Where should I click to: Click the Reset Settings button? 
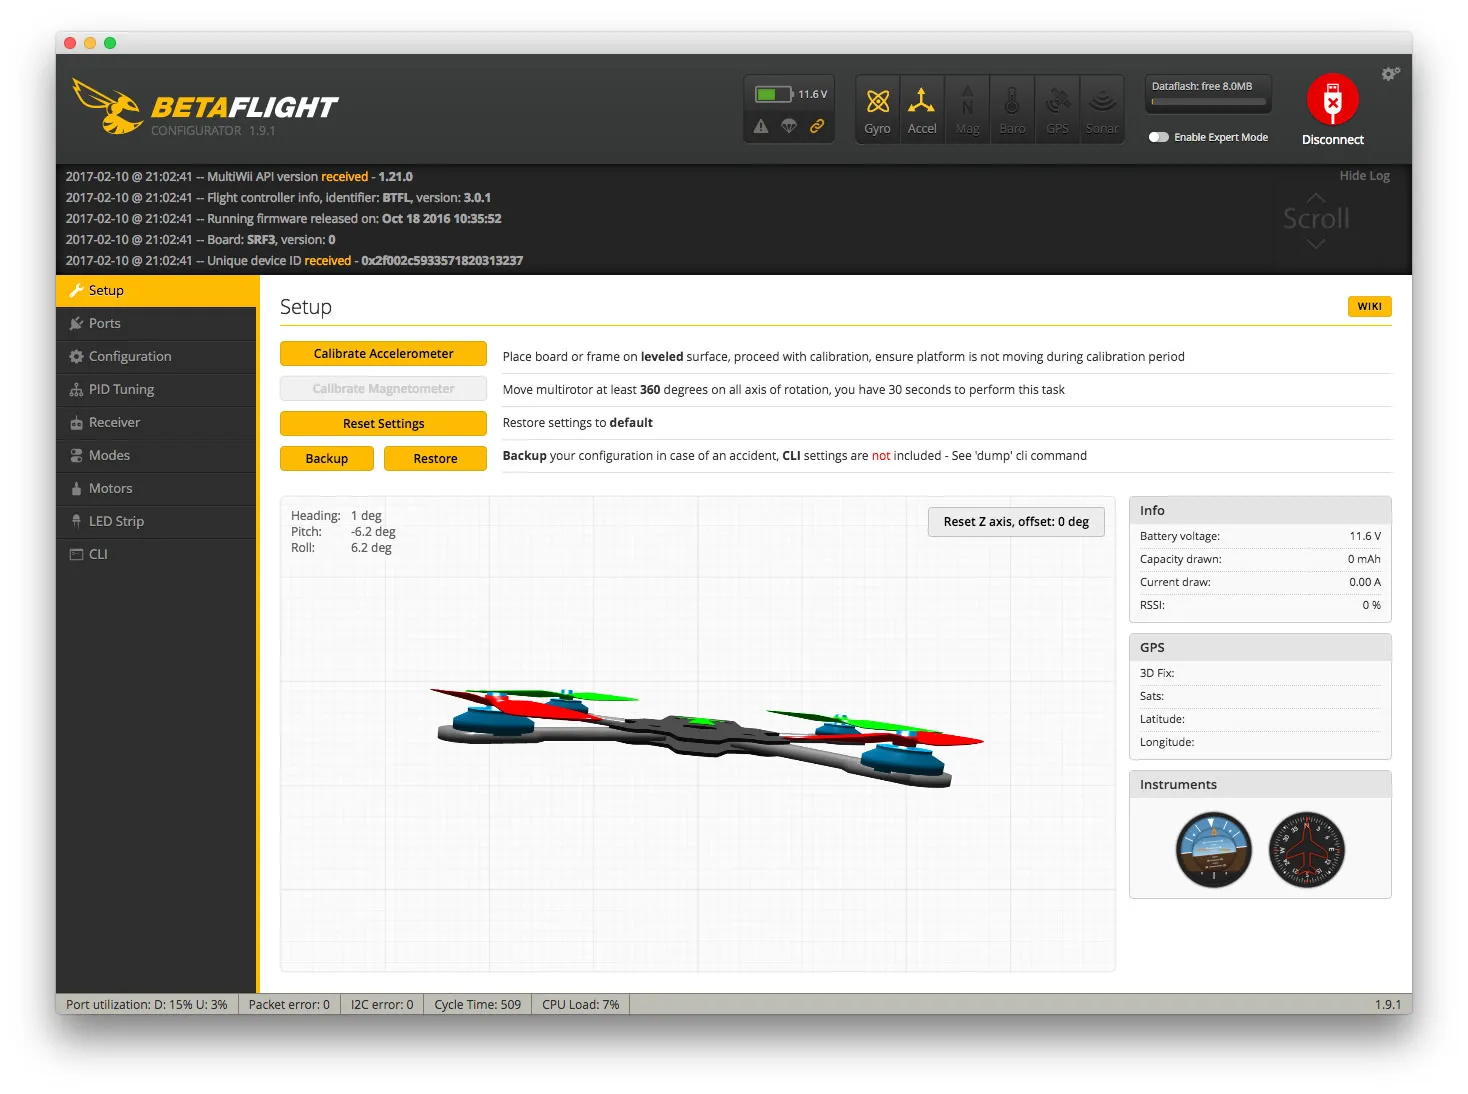(383, 424)
